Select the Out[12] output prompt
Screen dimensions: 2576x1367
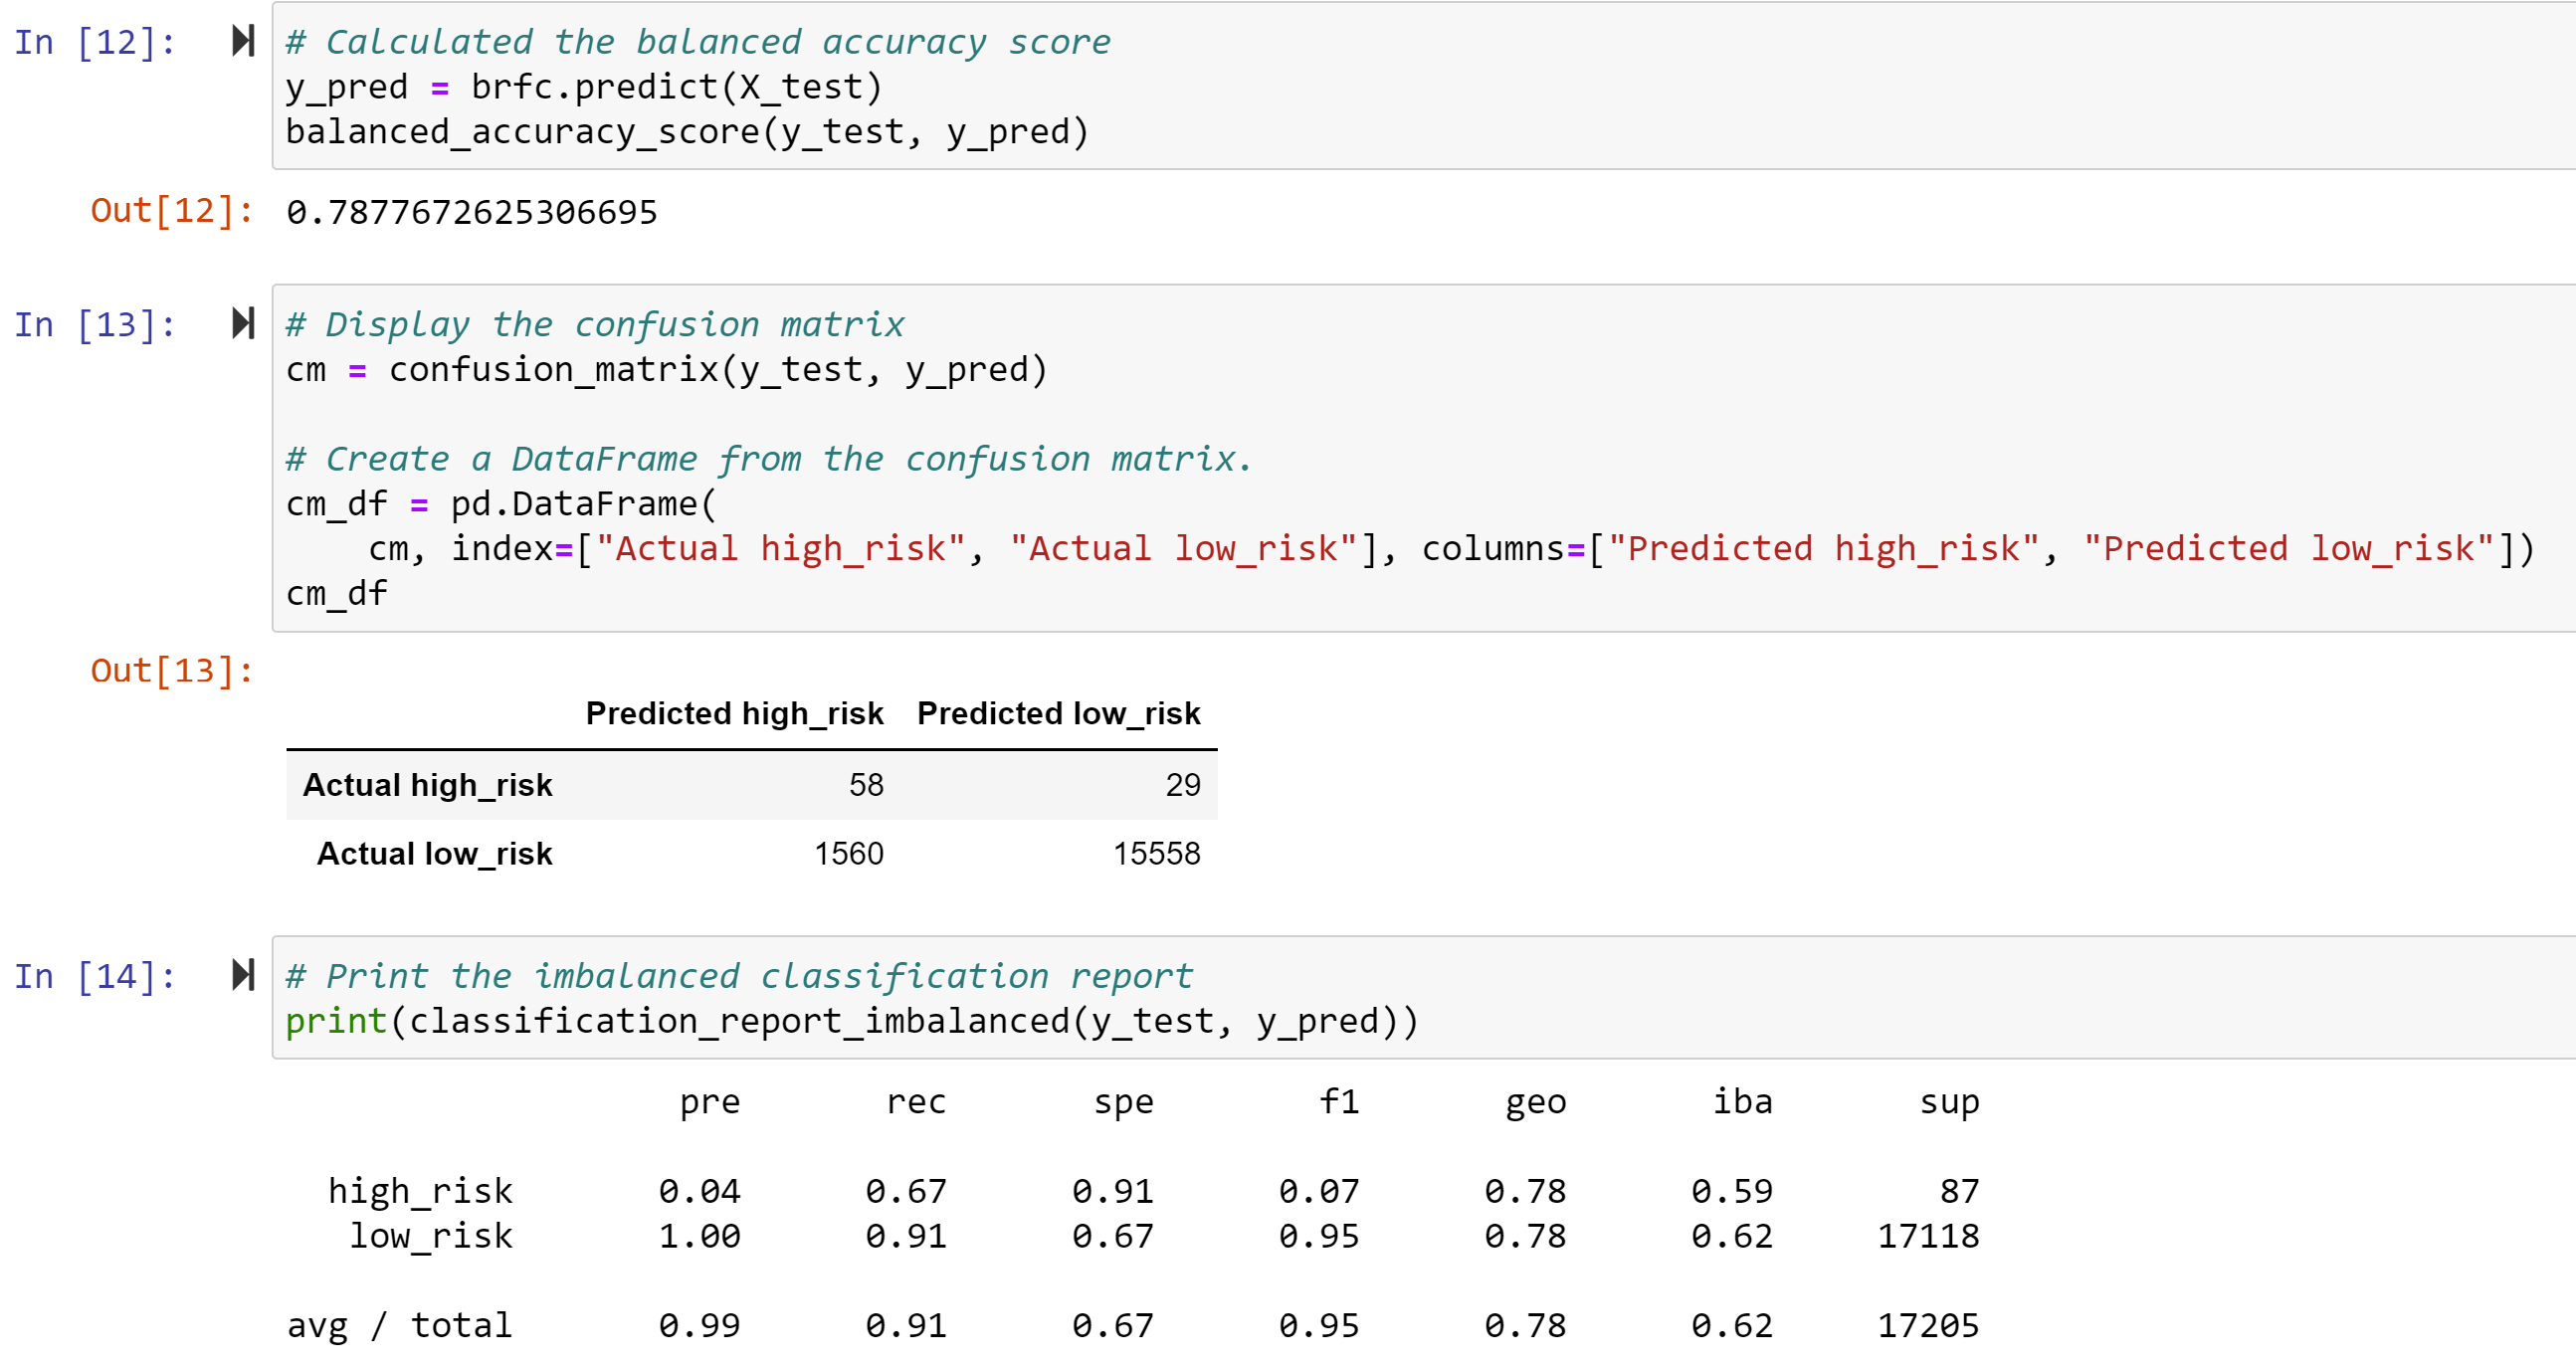[171, 211]
